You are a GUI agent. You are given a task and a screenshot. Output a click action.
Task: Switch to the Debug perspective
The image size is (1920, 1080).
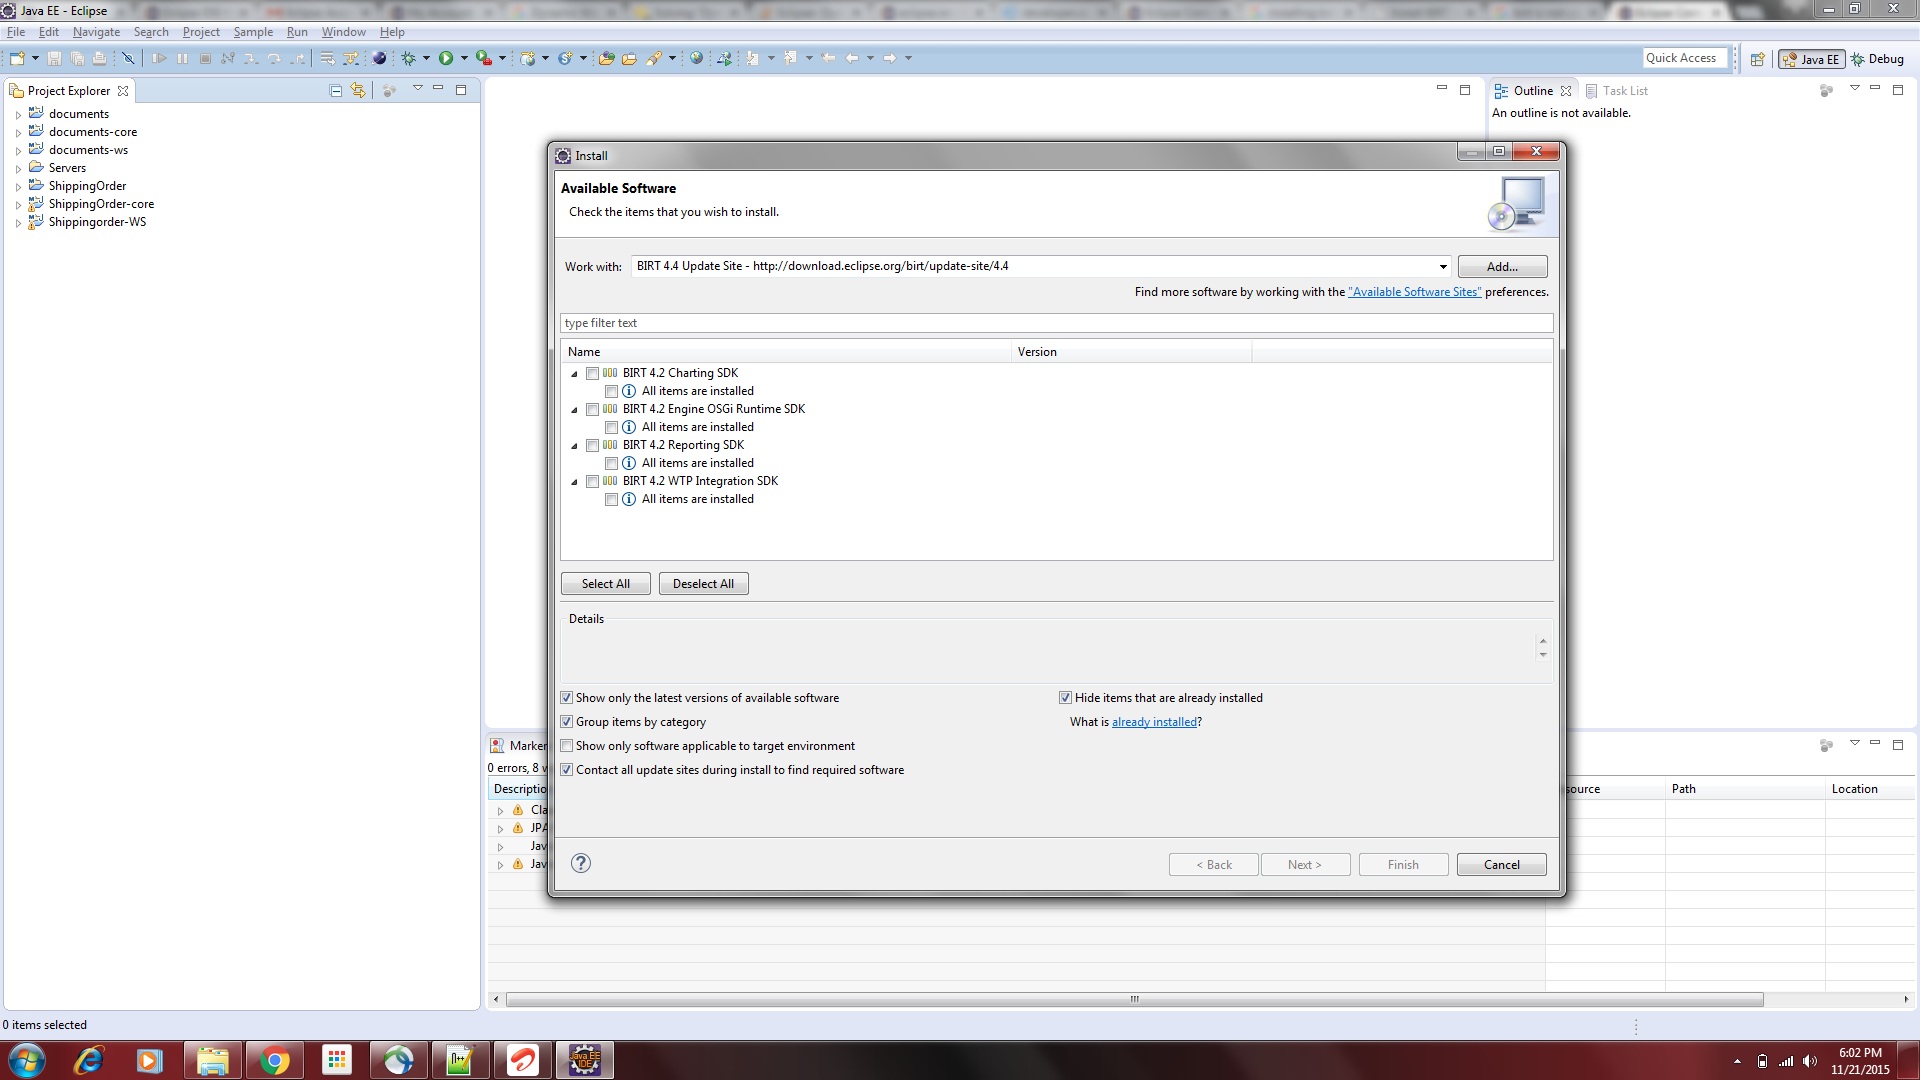tap(1877, 59)
